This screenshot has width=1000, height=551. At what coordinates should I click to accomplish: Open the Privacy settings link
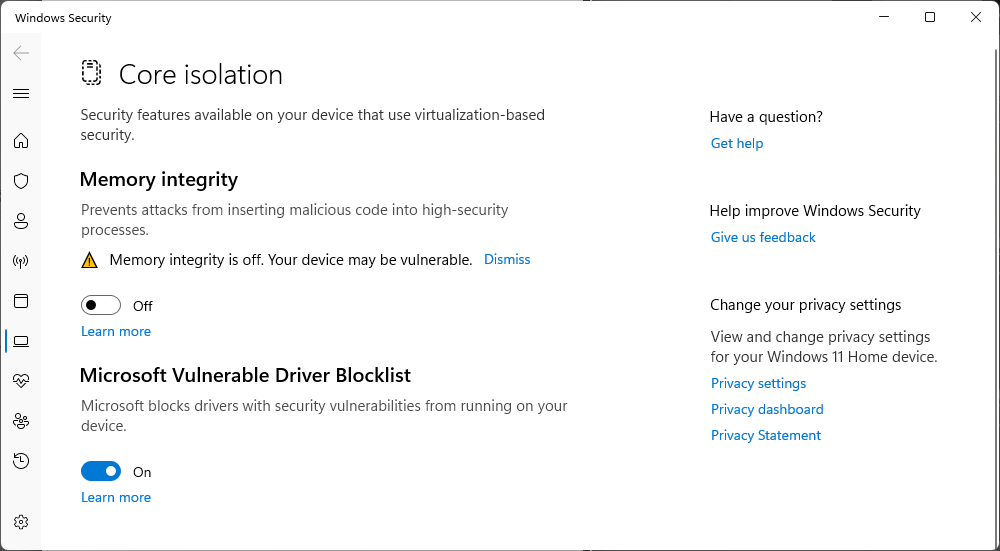coord(758,383)
